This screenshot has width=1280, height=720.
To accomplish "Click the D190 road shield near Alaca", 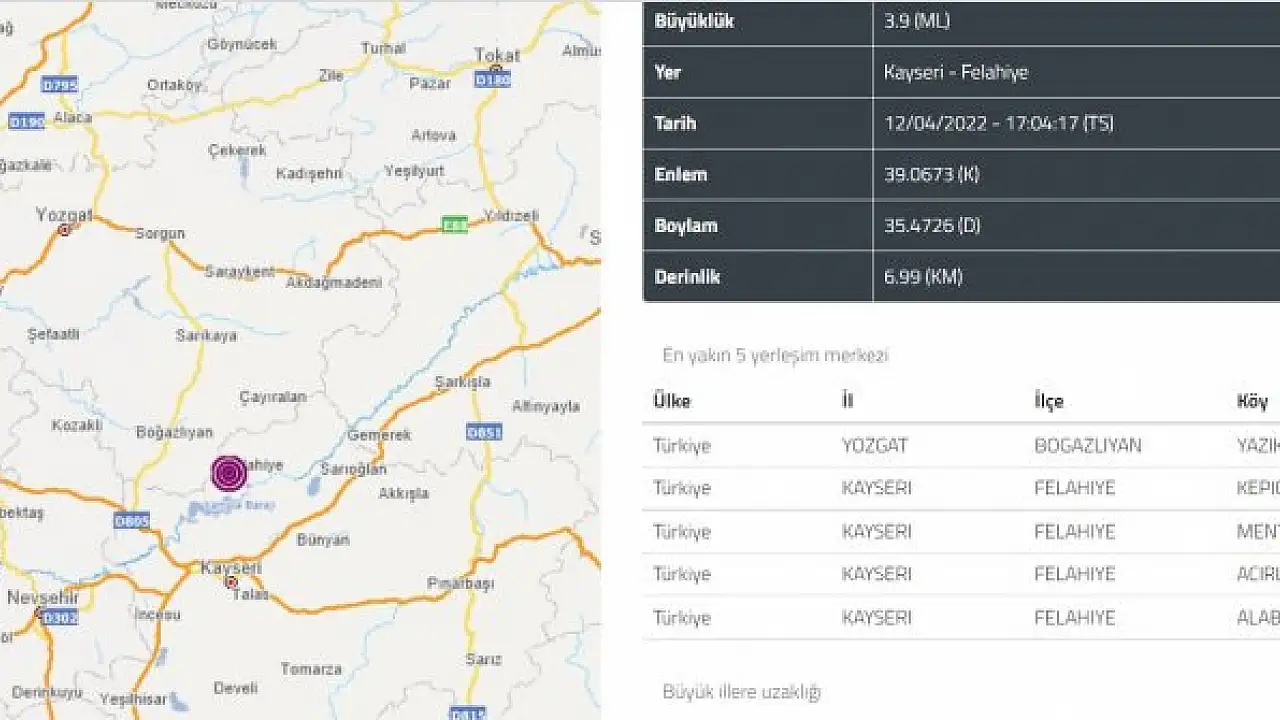I will tap(26, 122).
